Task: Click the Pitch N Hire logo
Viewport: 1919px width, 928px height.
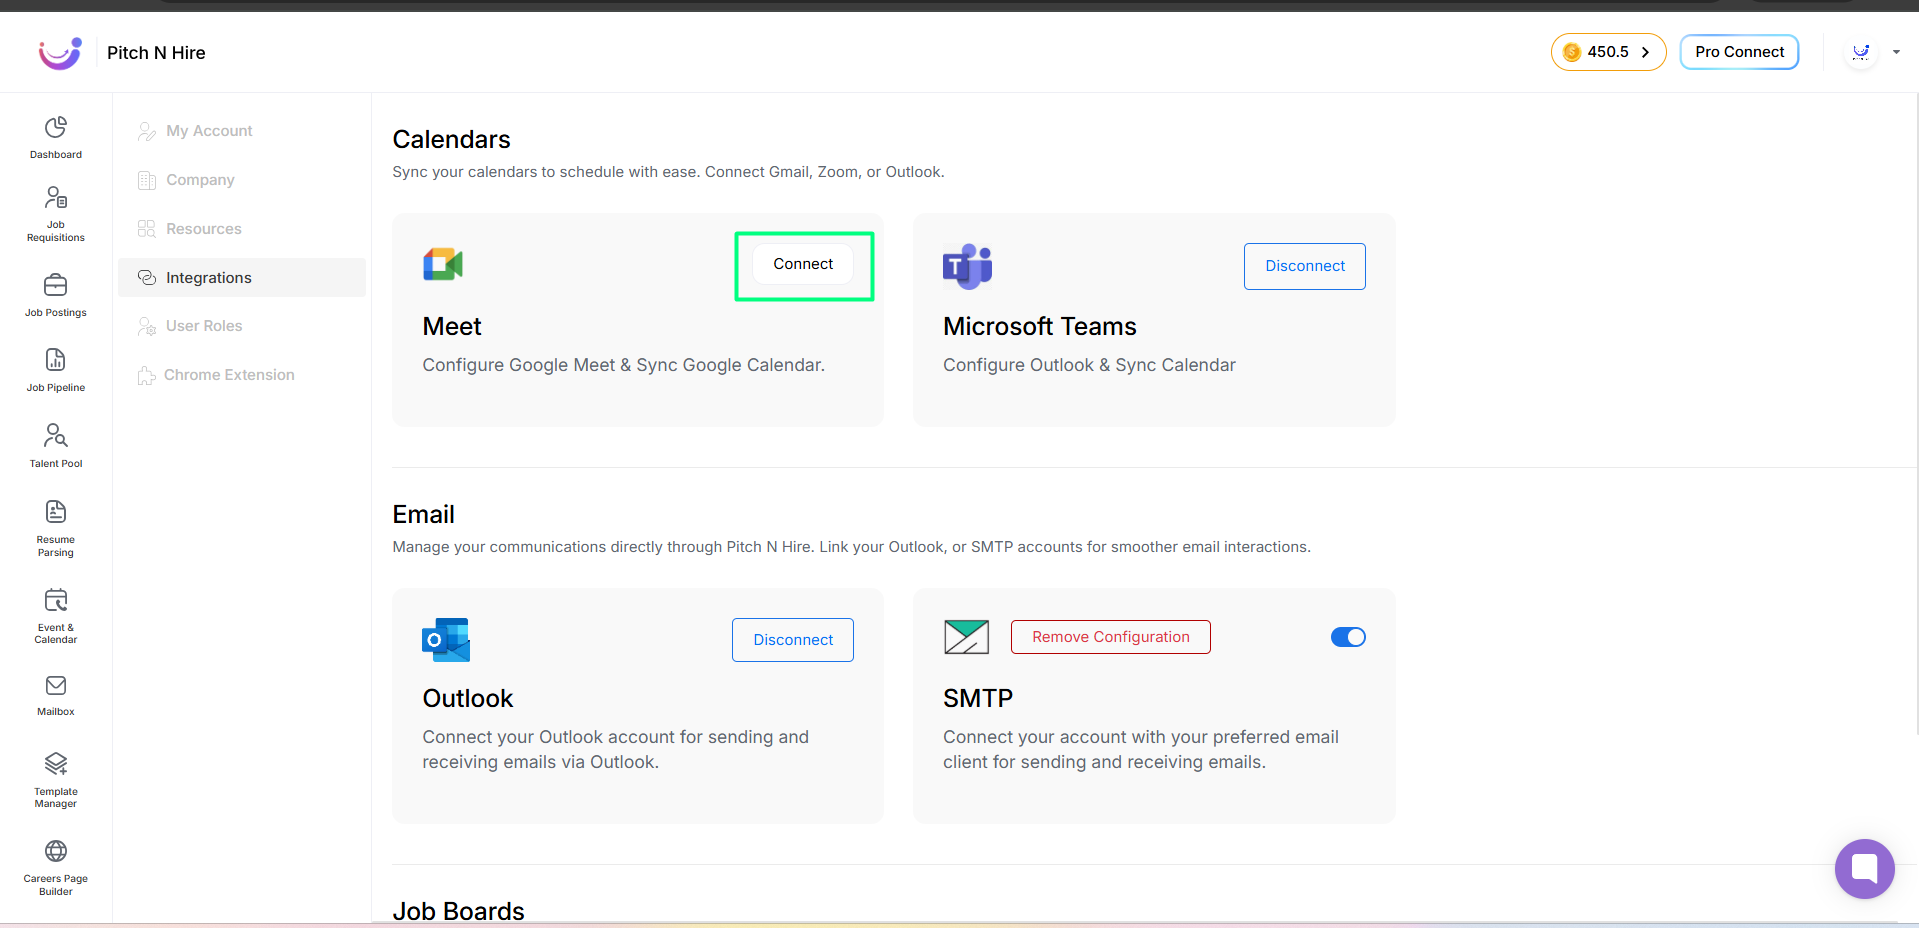Action: point(60,53)
